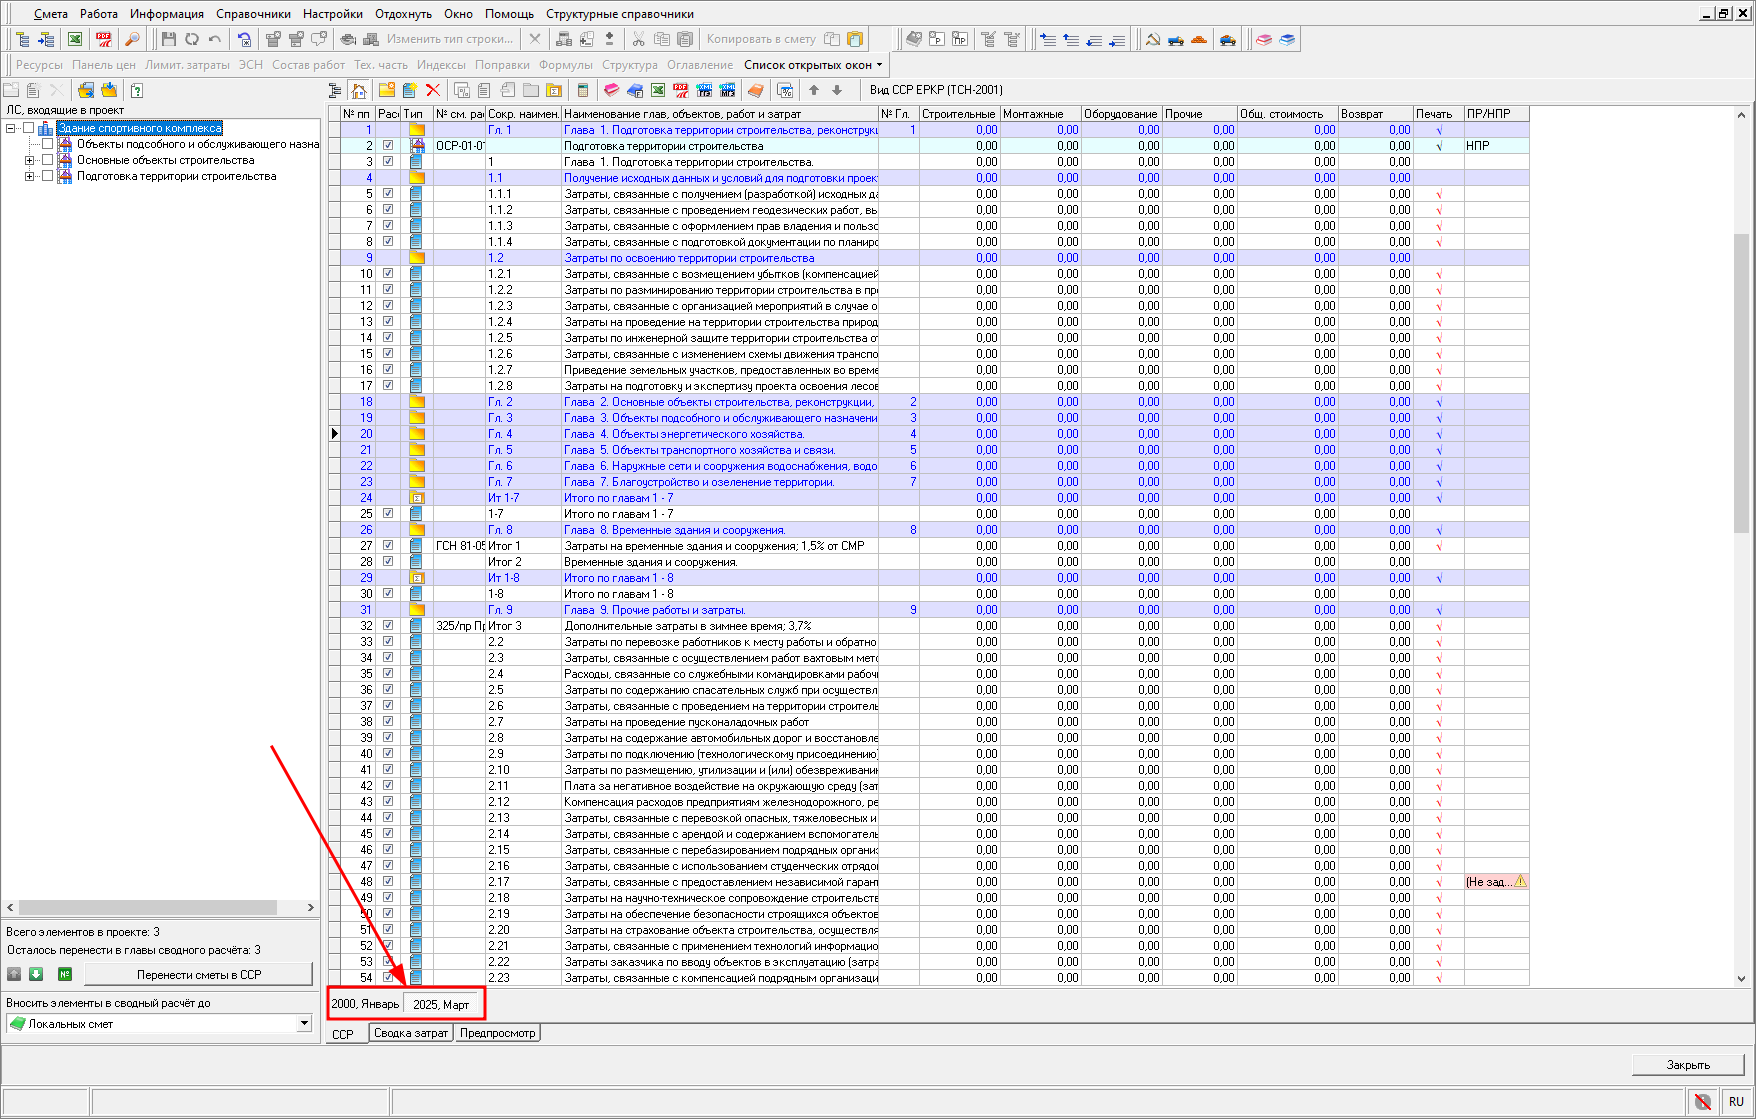Click the red X delete row icon
The width and height of the screenshot is (1756, 1119).
[x=433, y=90]
